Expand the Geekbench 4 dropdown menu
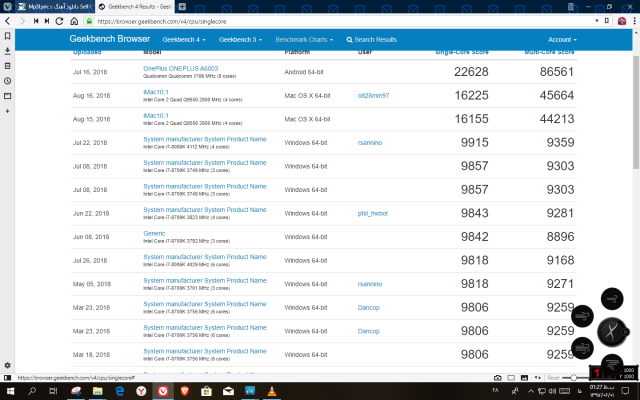Viewport: 640px width, 400px height. click(x=183, y=40)
